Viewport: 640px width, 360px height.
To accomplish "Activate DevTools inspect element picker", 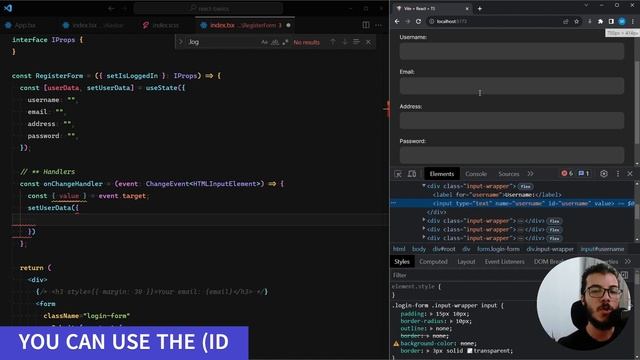I will click(398, 174).
